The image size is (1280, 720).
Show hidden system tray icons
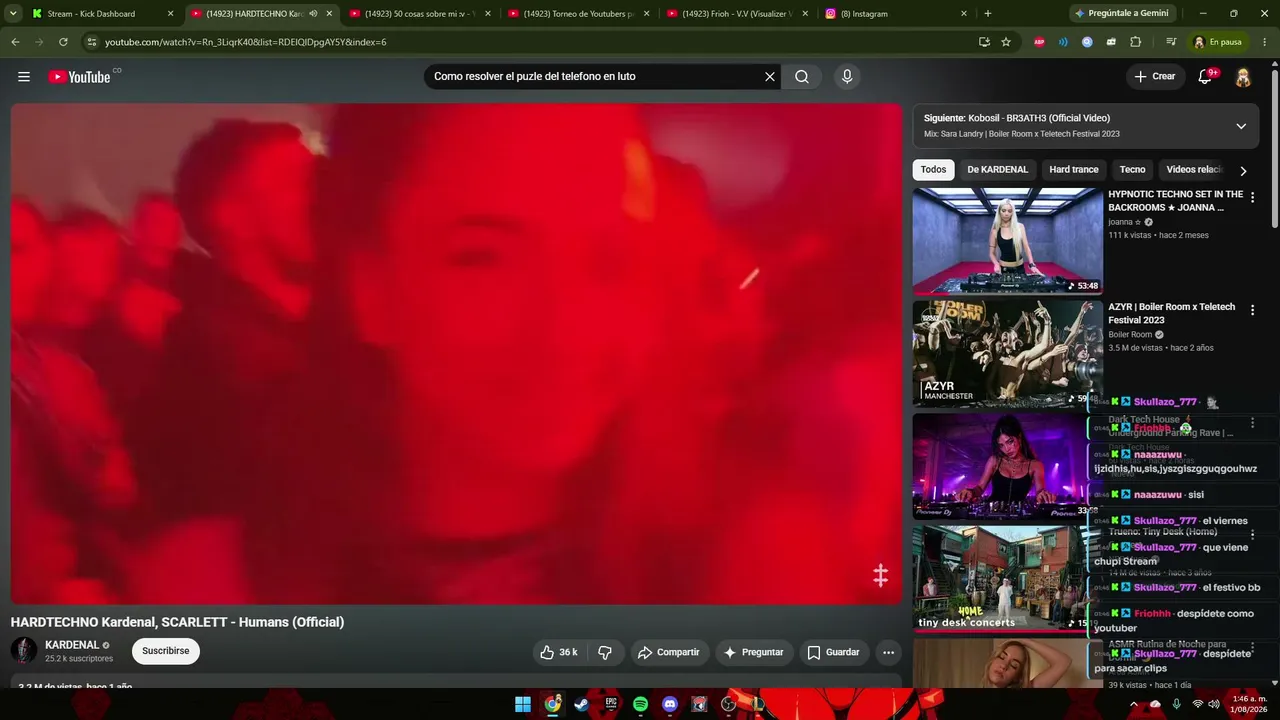click(1134, 704)
